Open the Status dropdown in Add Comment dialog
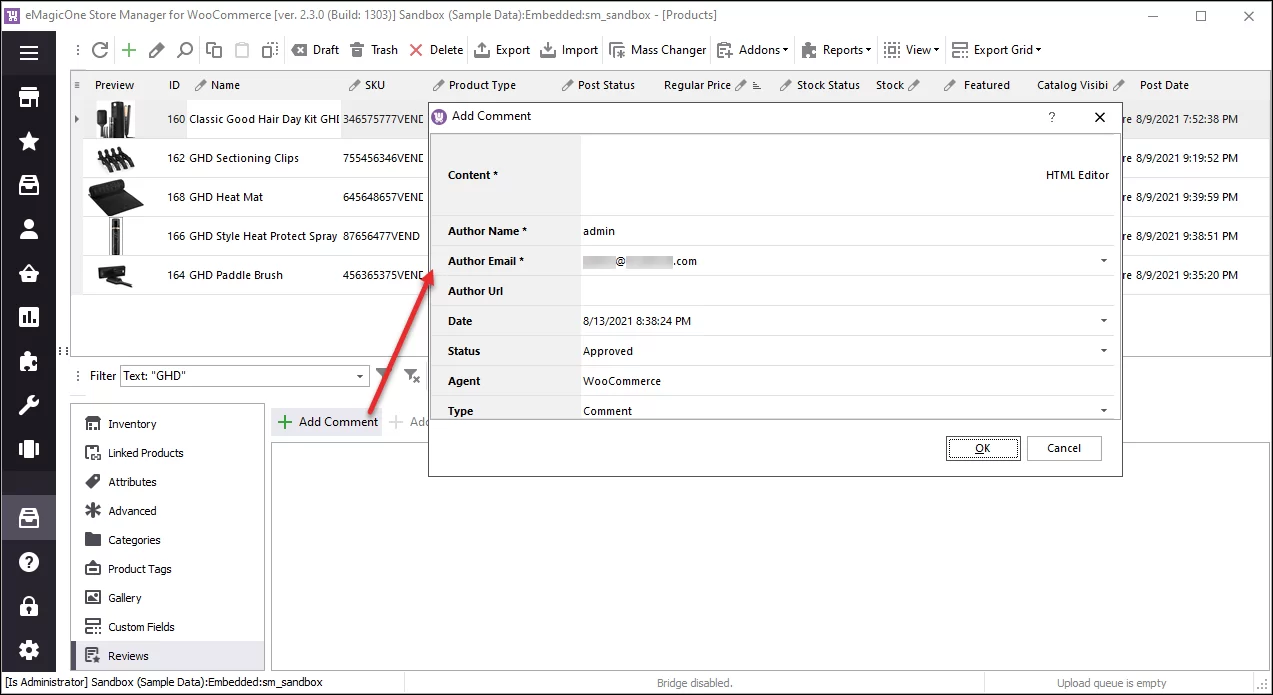Image resolution: width=1273 pixels, height=695 pixels. pos(1103,351)
